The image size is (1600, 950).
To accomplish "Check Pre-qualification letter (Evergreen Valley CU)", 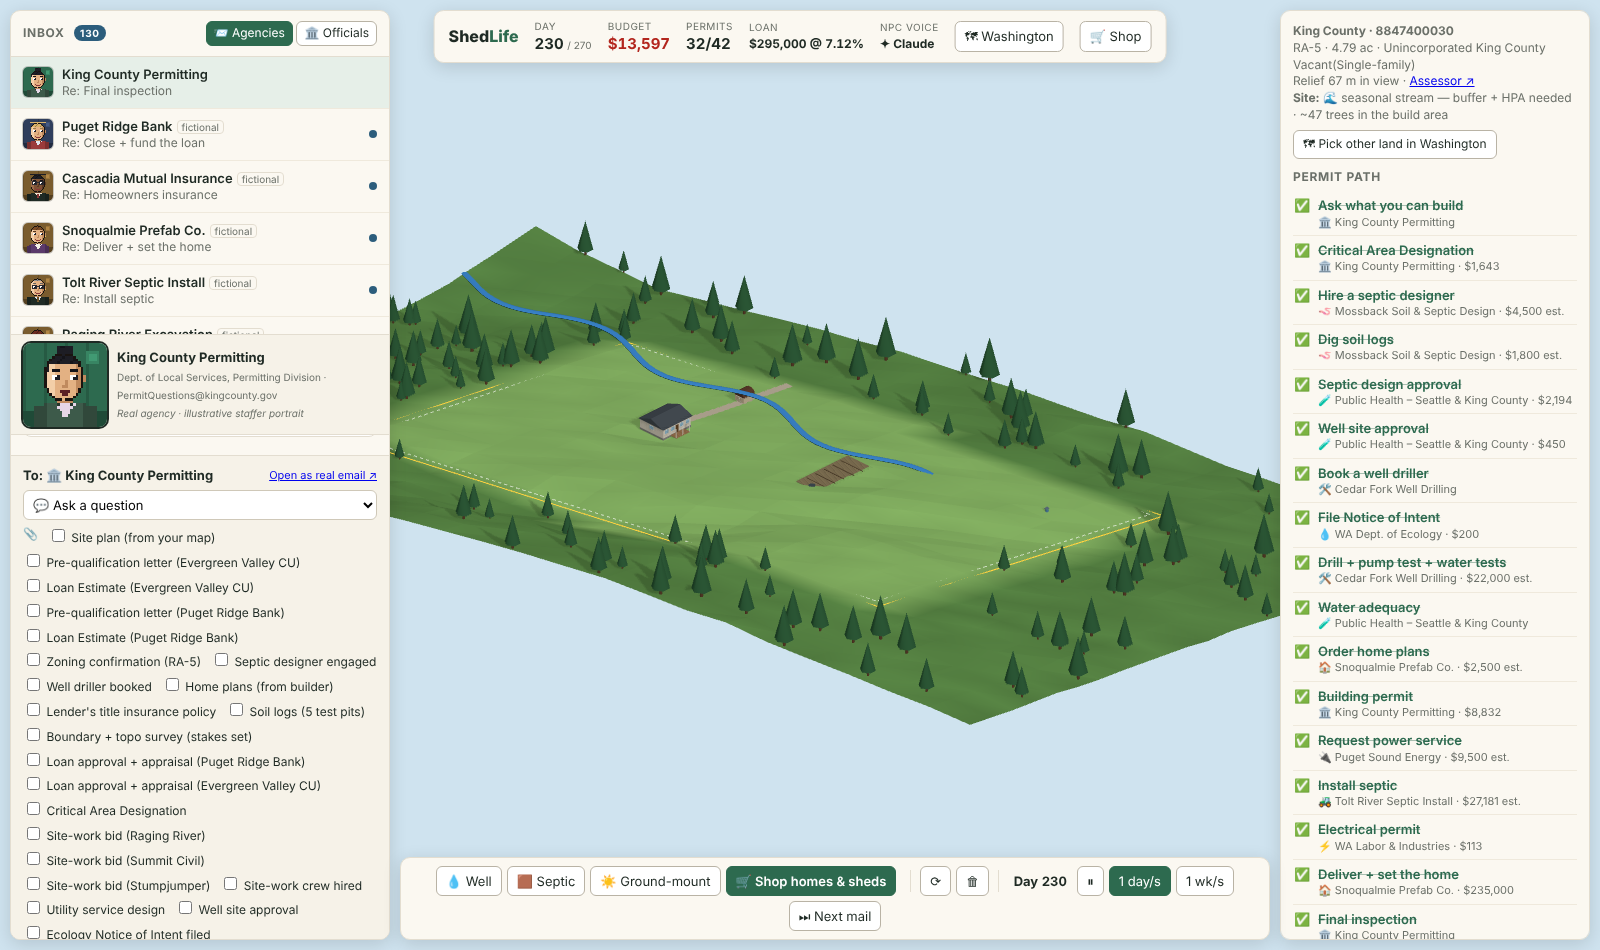I will 34,561.
